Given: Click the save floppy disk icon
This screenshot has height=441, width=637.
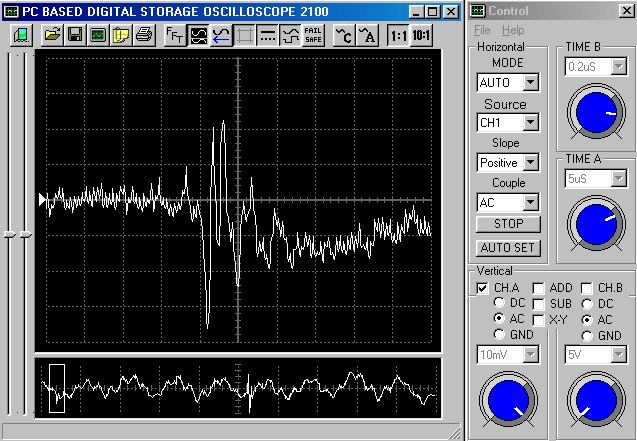Looking at the screenshot, I should coord(75,35).
